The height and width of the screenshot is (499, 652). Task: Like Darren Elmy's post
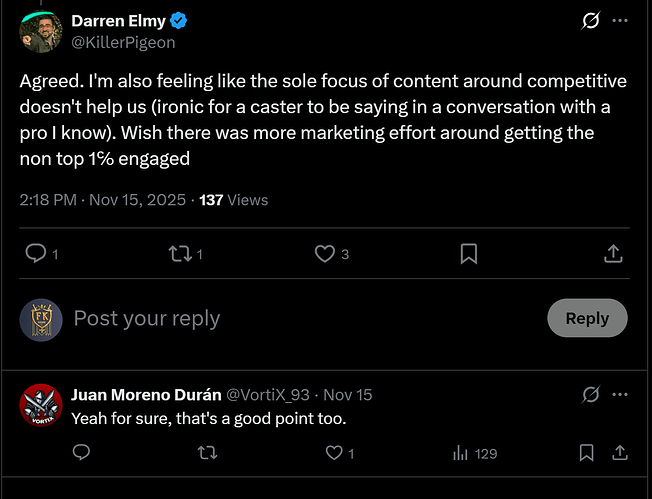[325, 254]
